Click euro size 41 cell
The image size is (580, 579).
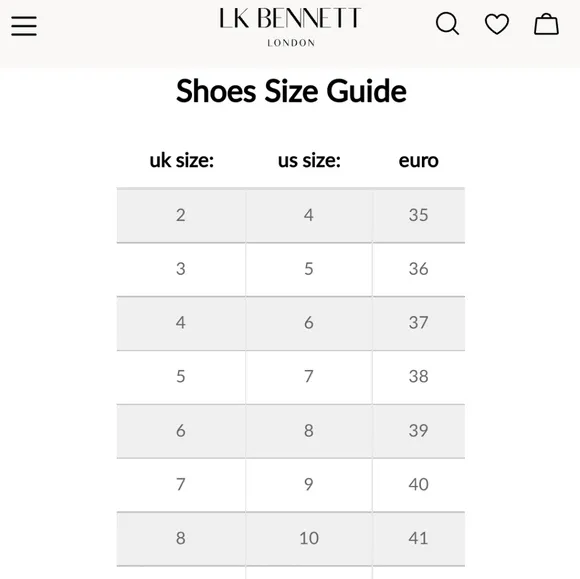pos(419,539)
